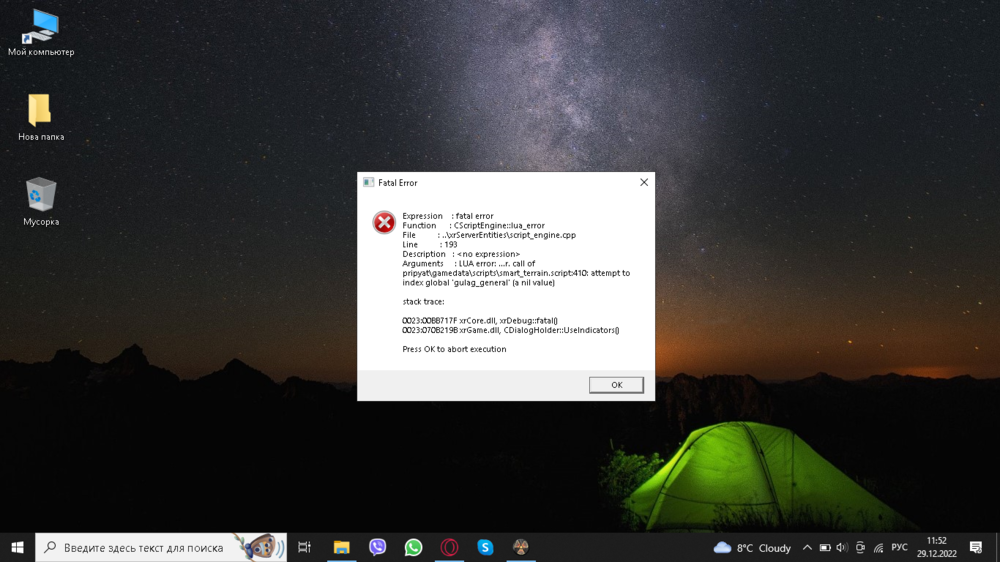Open File Explorer from the taskbar
1000x562 pixels.
tap(341, 547)
